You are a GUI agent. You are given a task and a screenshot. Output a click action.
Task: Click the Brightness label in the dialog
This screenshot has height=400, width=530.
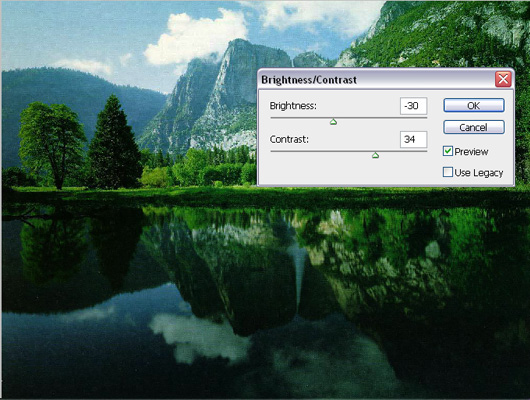[x=293, y=106]
